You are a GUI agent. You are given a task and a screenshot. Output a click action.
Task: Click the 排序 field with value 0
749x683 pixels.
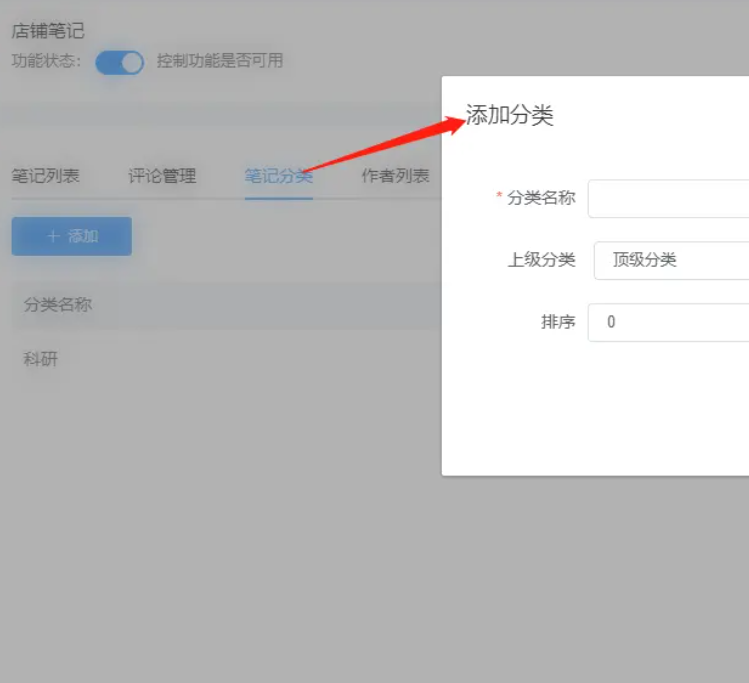coord(668,322)
